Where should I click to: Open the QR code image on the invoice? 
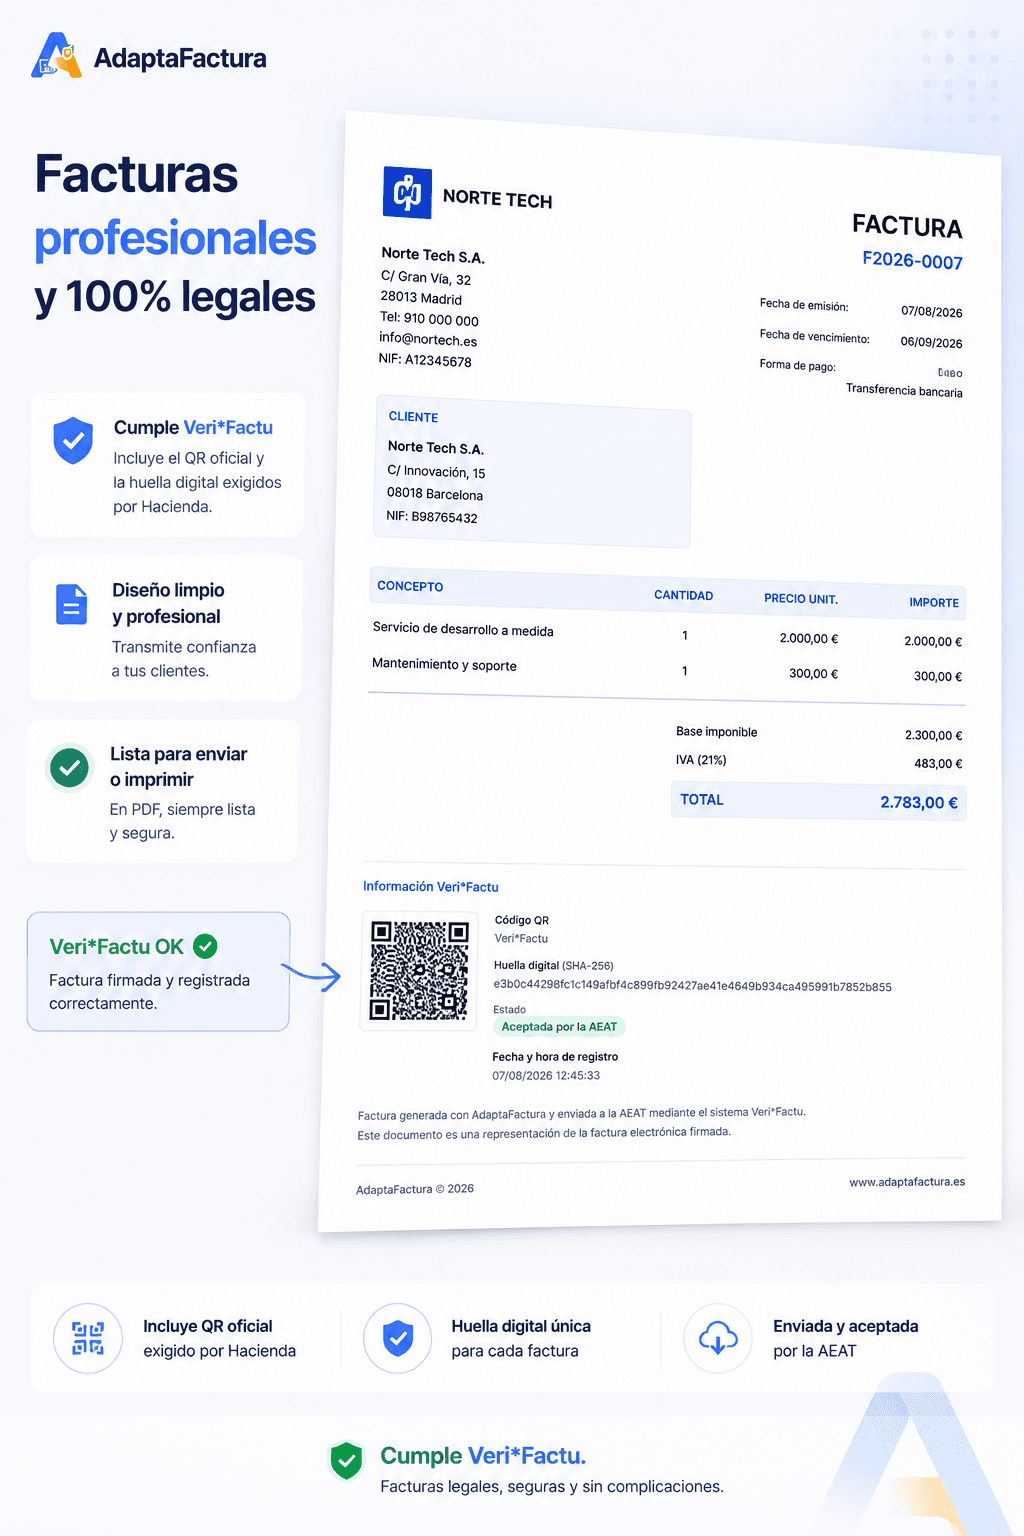419,970
